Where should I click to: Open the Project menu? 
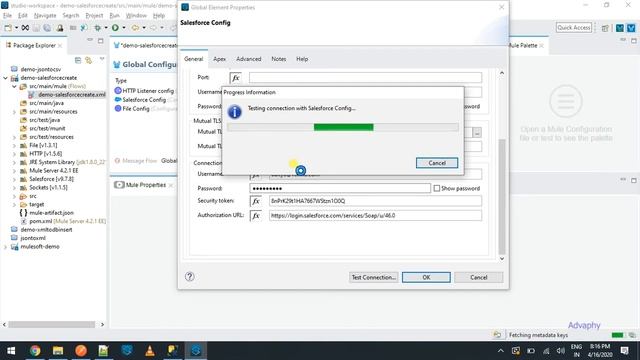click(94, 16)
